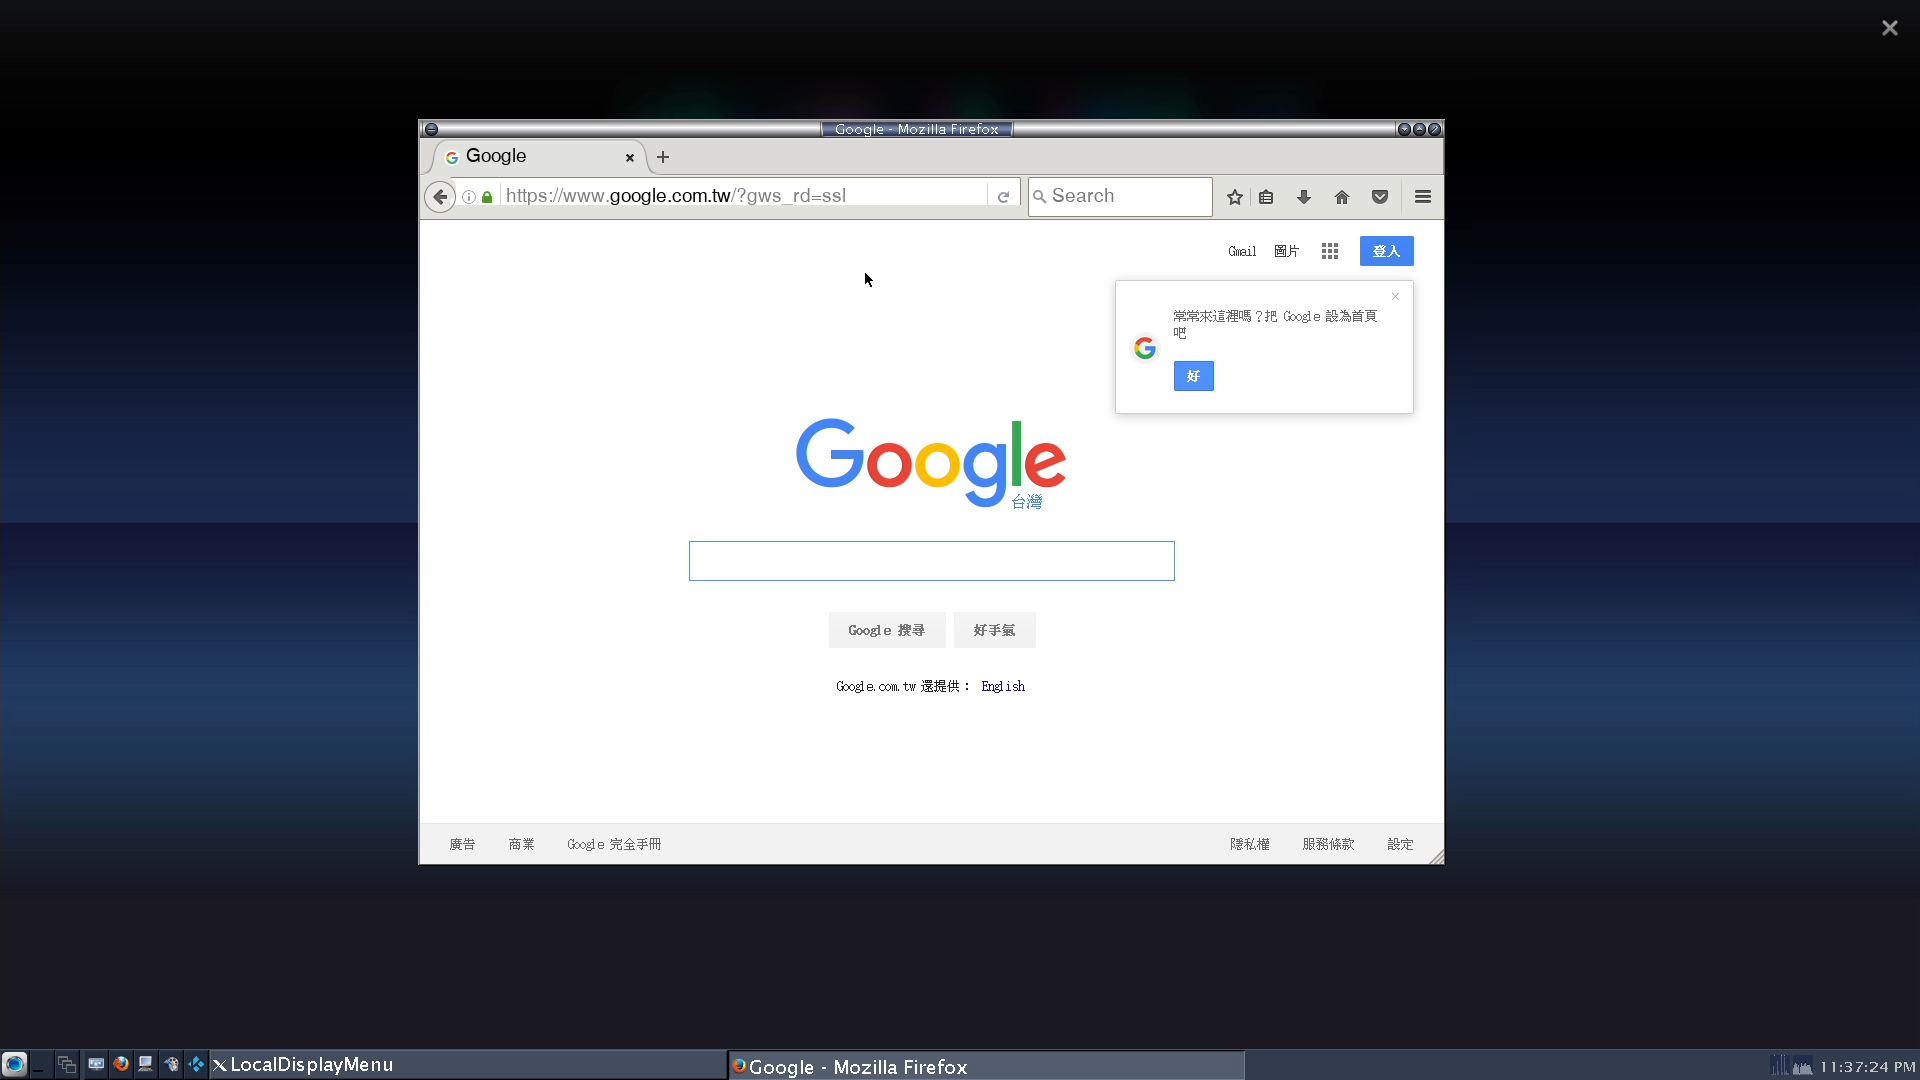Click the Google 搜尋 button
This screenshot has width=1920, height=1080.
(x=887, y=630)
